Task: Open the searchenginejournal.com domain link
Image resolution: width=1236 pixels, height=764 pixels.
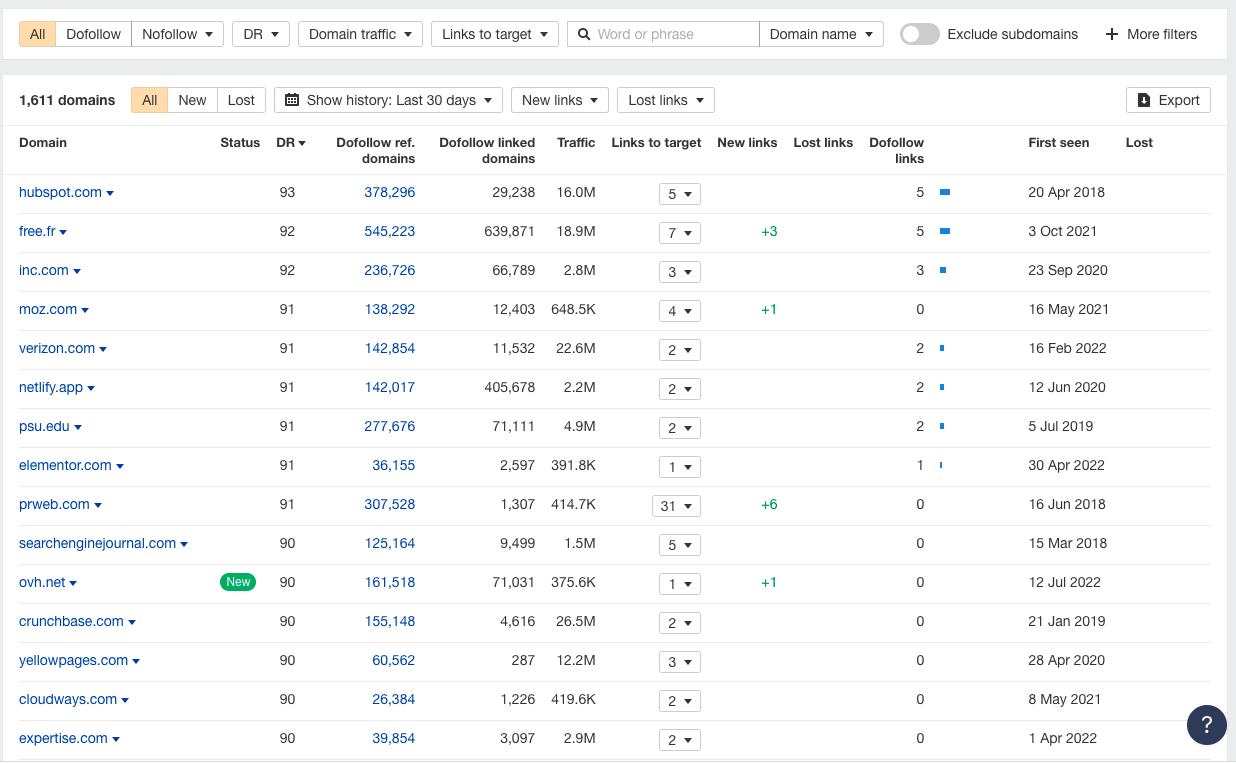Action: 97,543
